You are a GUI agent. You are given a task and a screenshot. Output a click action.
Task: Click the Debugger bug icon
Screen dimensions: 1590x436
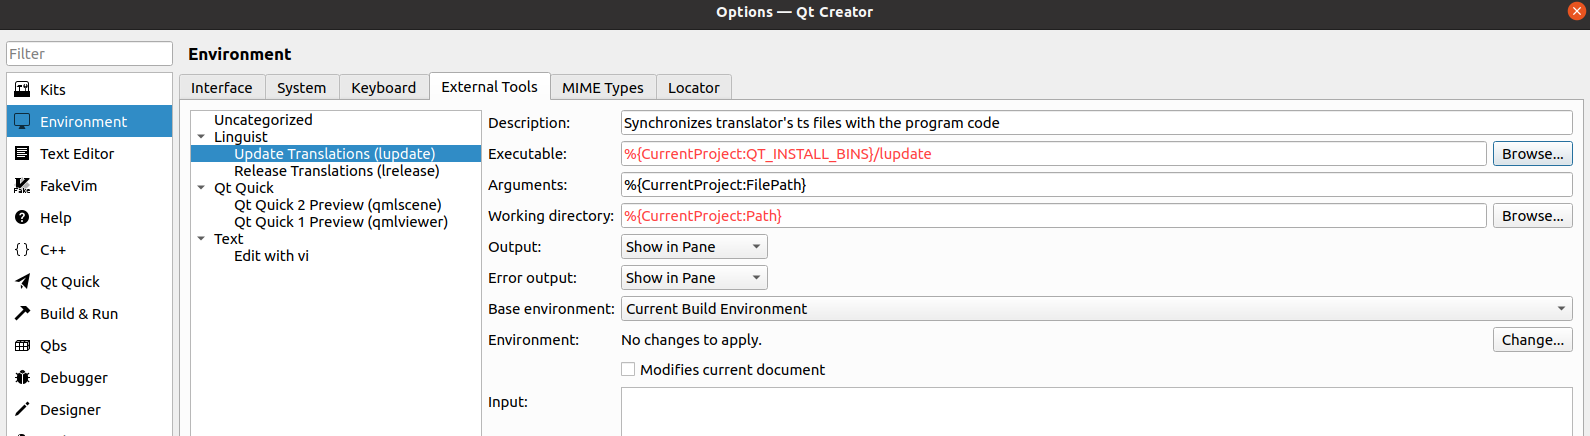pyautogui.click(x=22, y=378)
